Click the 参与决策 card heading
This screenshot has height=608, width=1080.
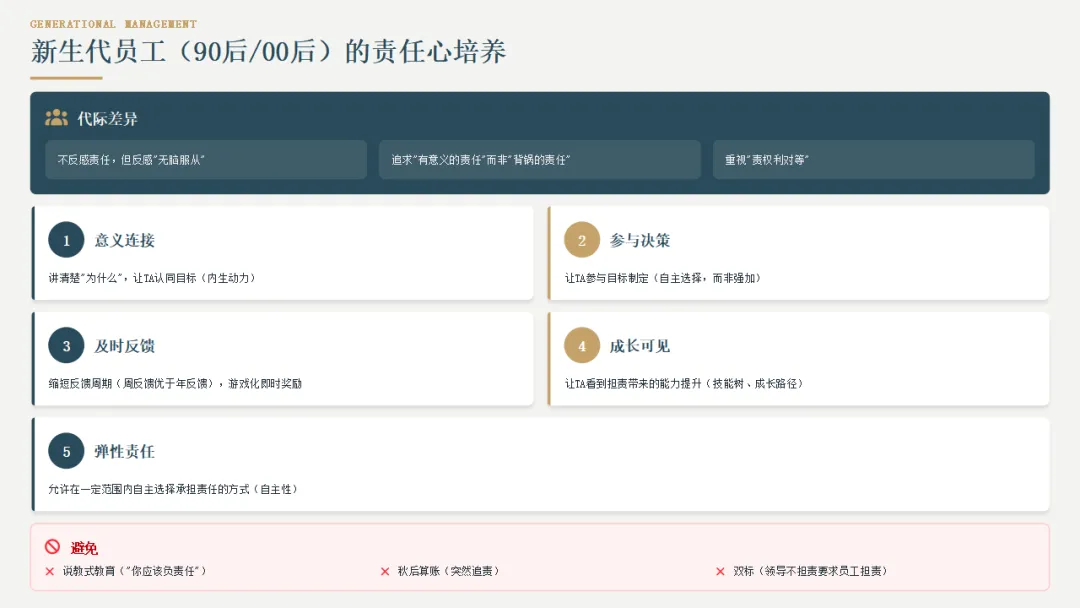coord(640,240)
